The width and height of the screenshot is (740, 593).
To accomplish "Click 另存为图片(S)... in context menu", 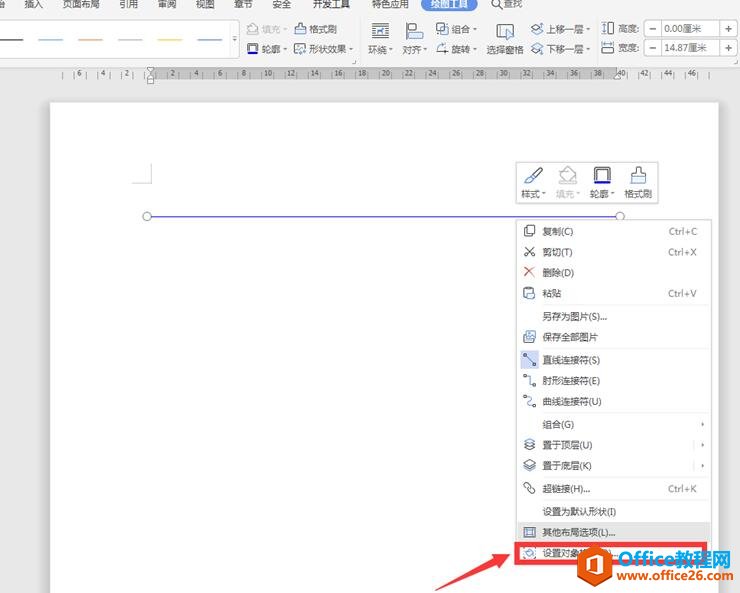I will tap(574, 316).
